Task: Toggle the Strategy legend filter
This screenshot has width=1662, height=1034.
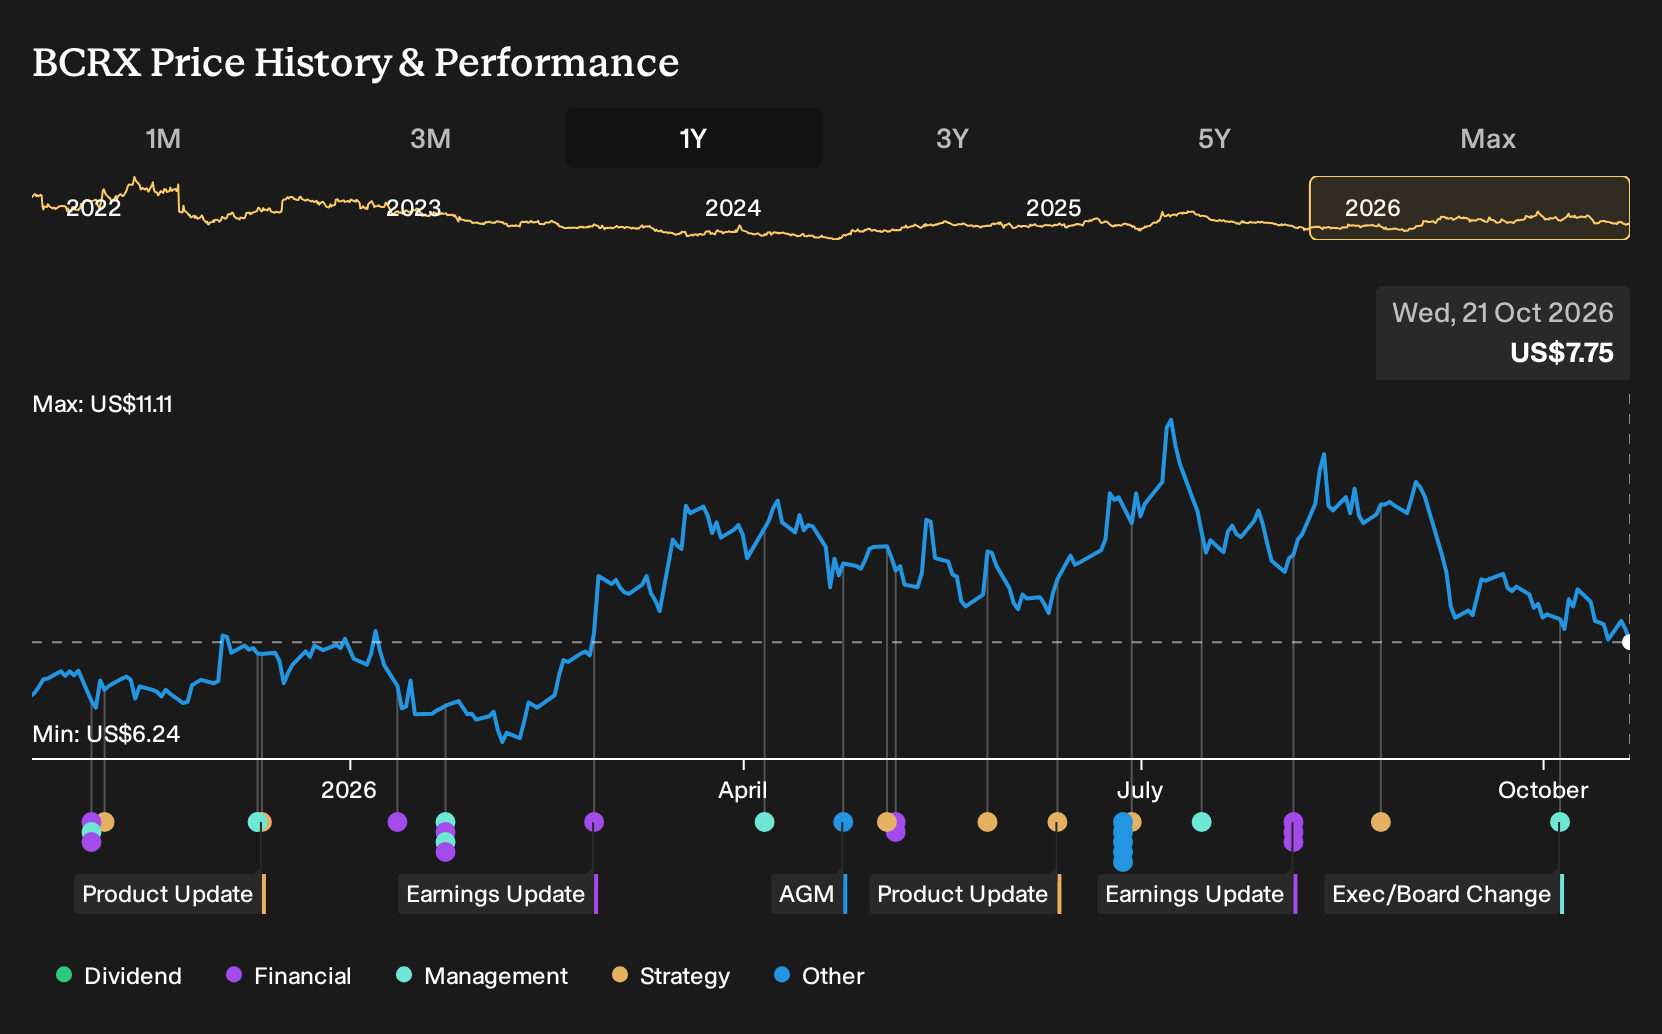Action: [x=671, y=976]
